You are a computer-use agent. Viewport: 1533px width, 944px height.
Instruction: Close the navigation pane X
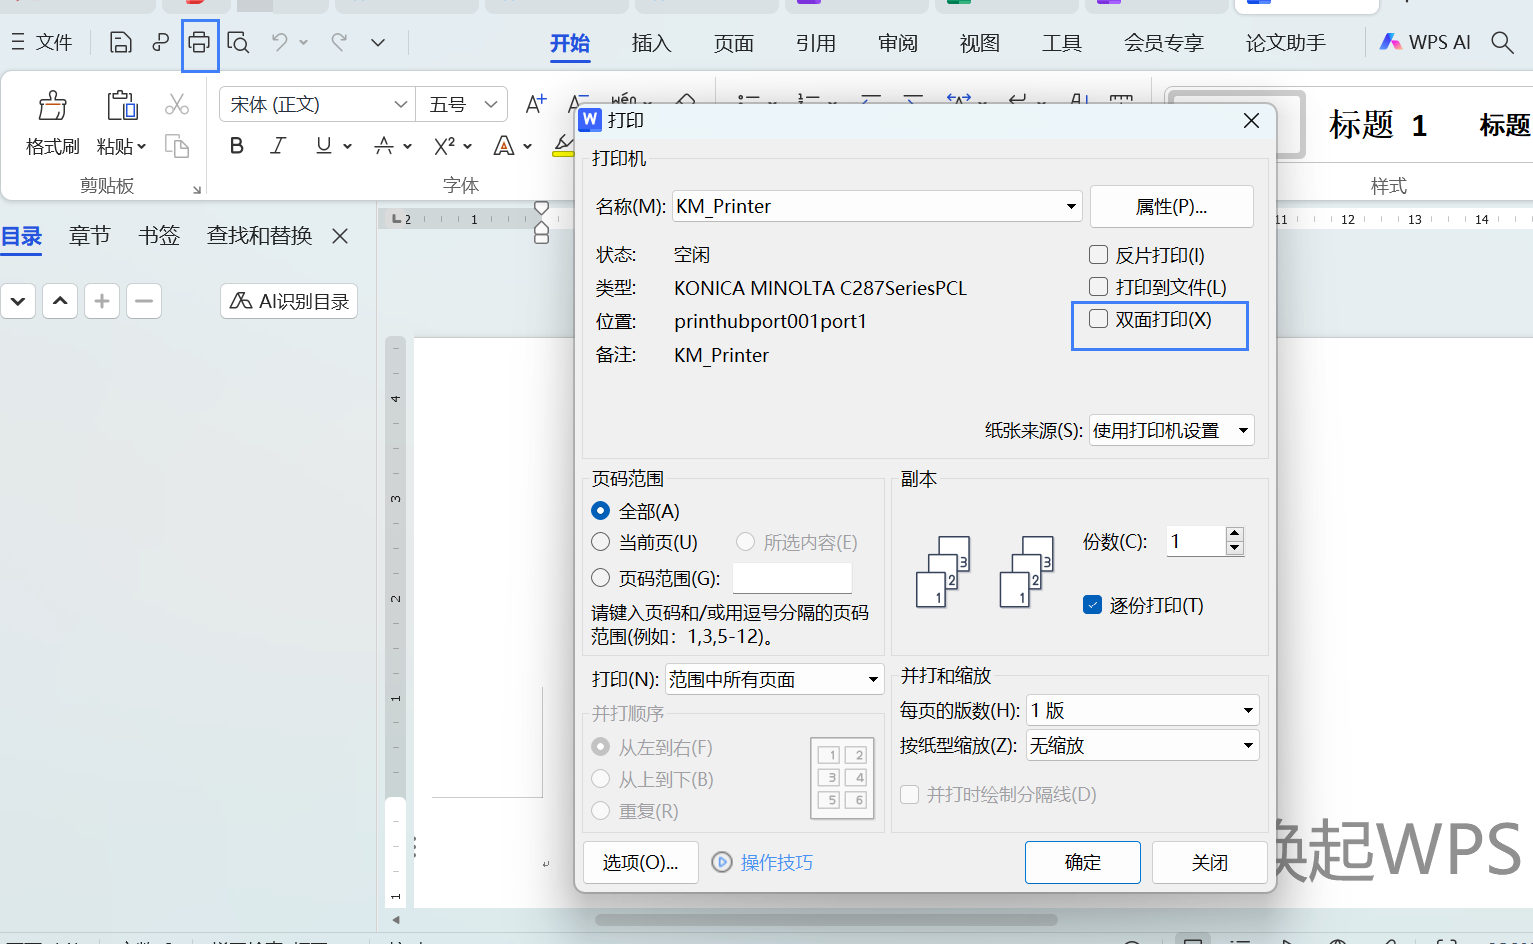pyautogui.click(x=340, y=236)
